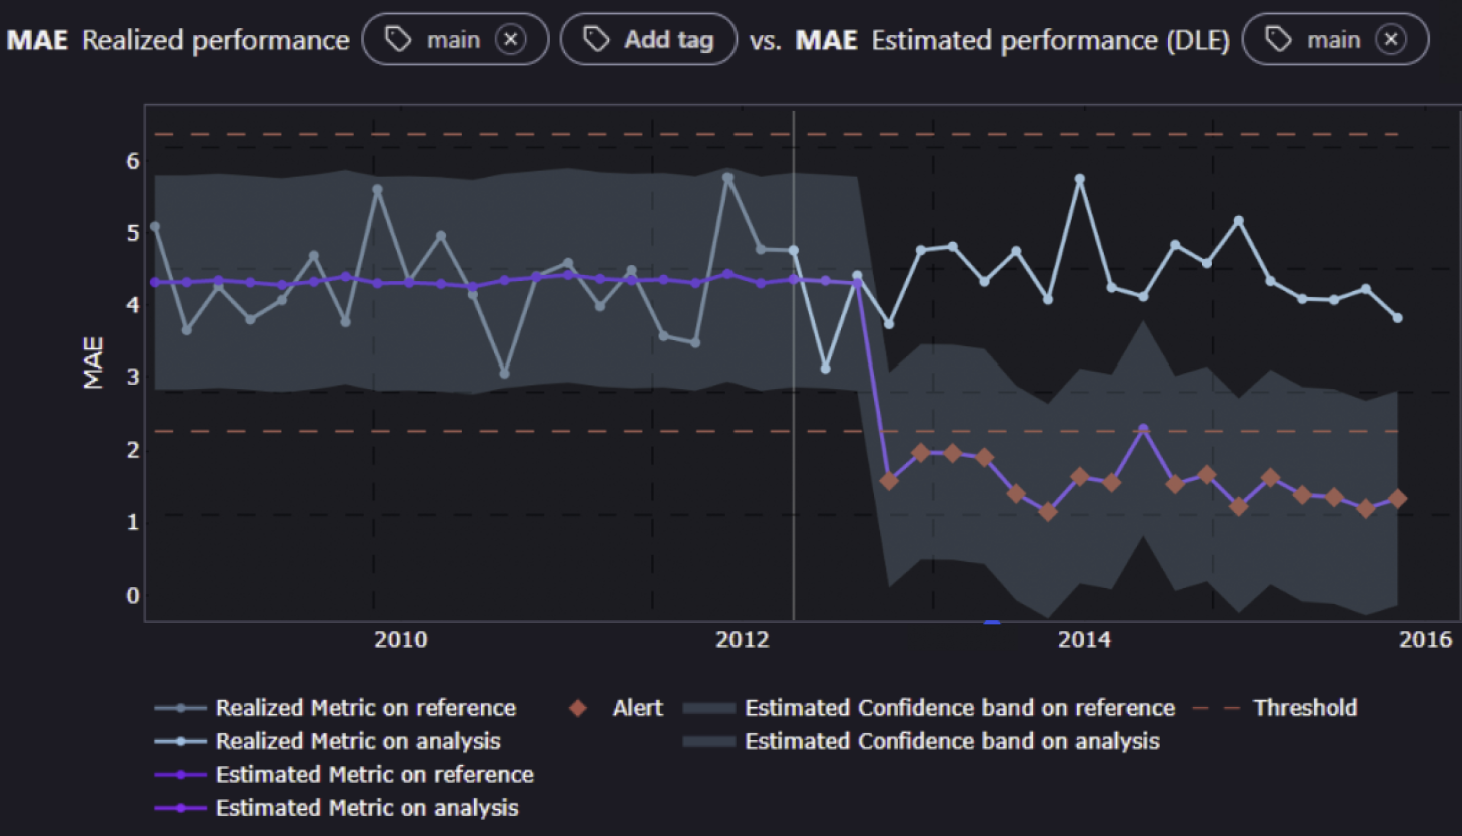Image resolution: width=1462 pixels, height=836 pixels.
Task: Click the Alert diamond marker in legend
Action: (577, 708)
